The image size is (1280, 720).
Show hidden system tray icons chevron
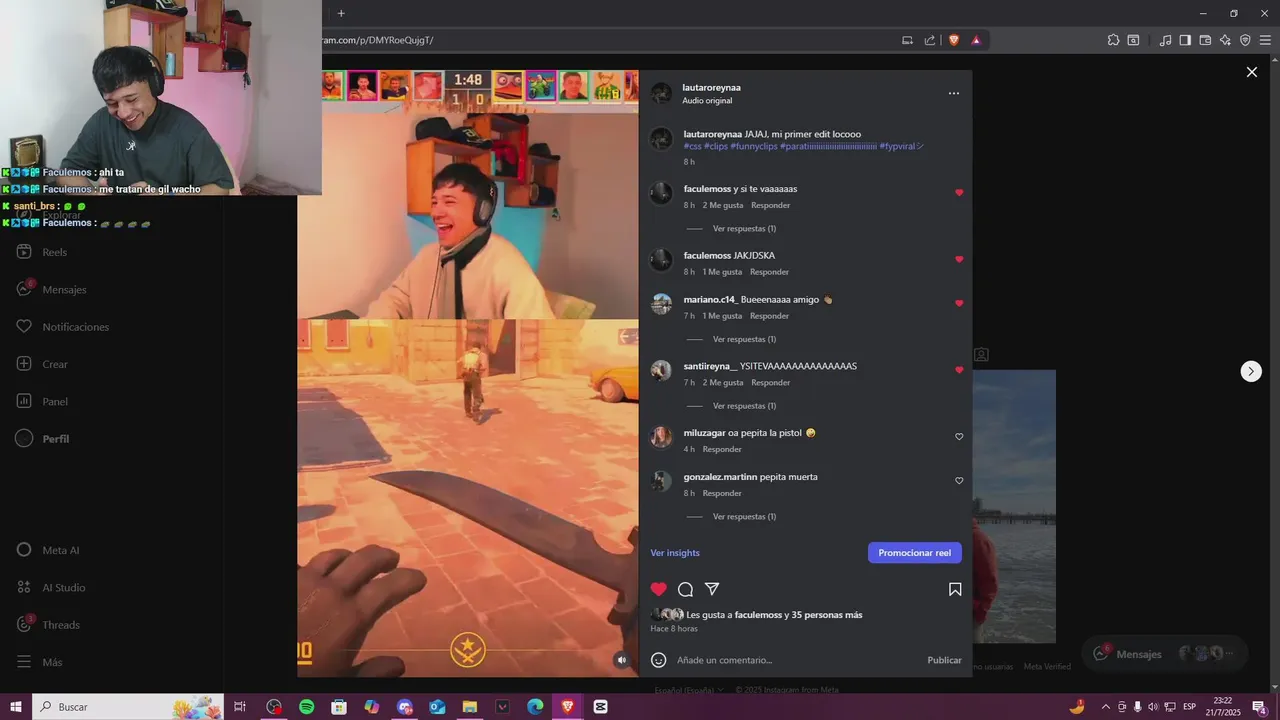(x=1105, y=707)
